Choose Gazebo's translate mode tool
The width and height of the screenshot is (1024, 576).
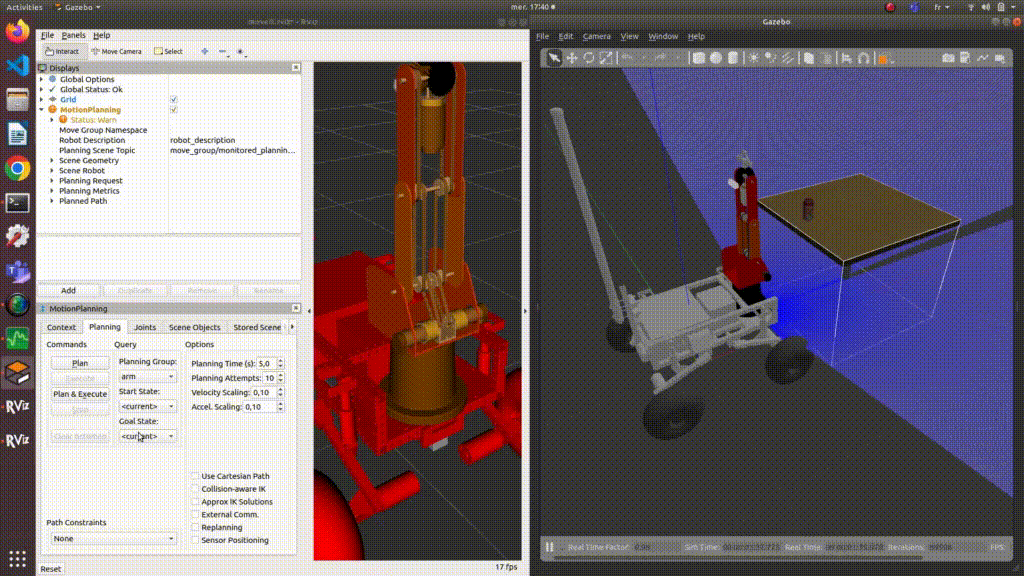point(571,58)
